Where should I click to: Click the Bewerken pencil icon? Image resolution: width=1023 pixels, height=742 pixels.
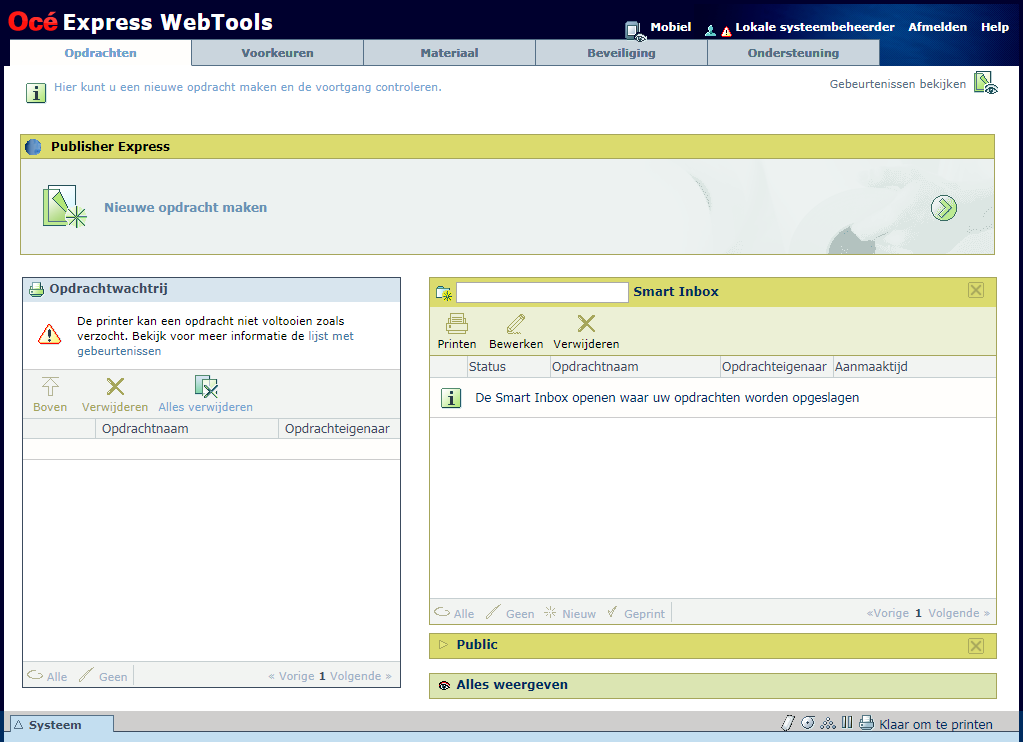pyautogui.click(x=515, y=324)
